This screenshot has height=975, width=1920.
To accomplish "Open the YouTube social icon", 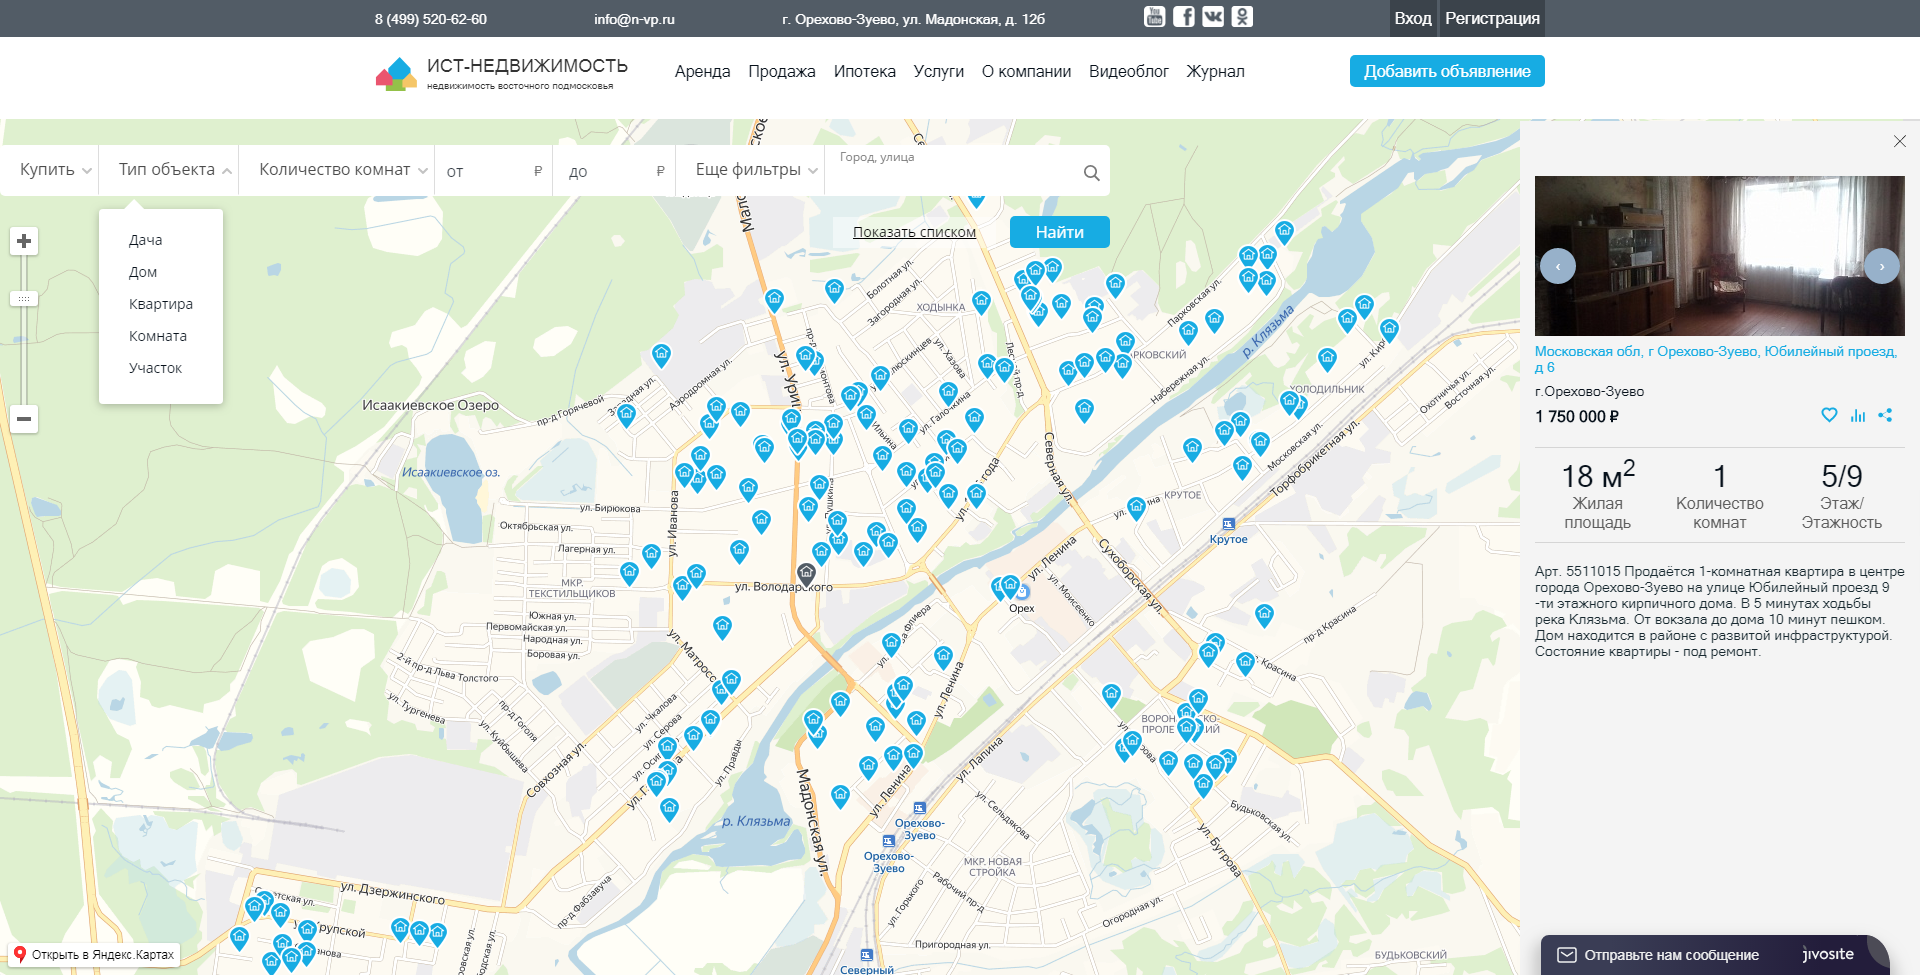I will point(1154,16).
